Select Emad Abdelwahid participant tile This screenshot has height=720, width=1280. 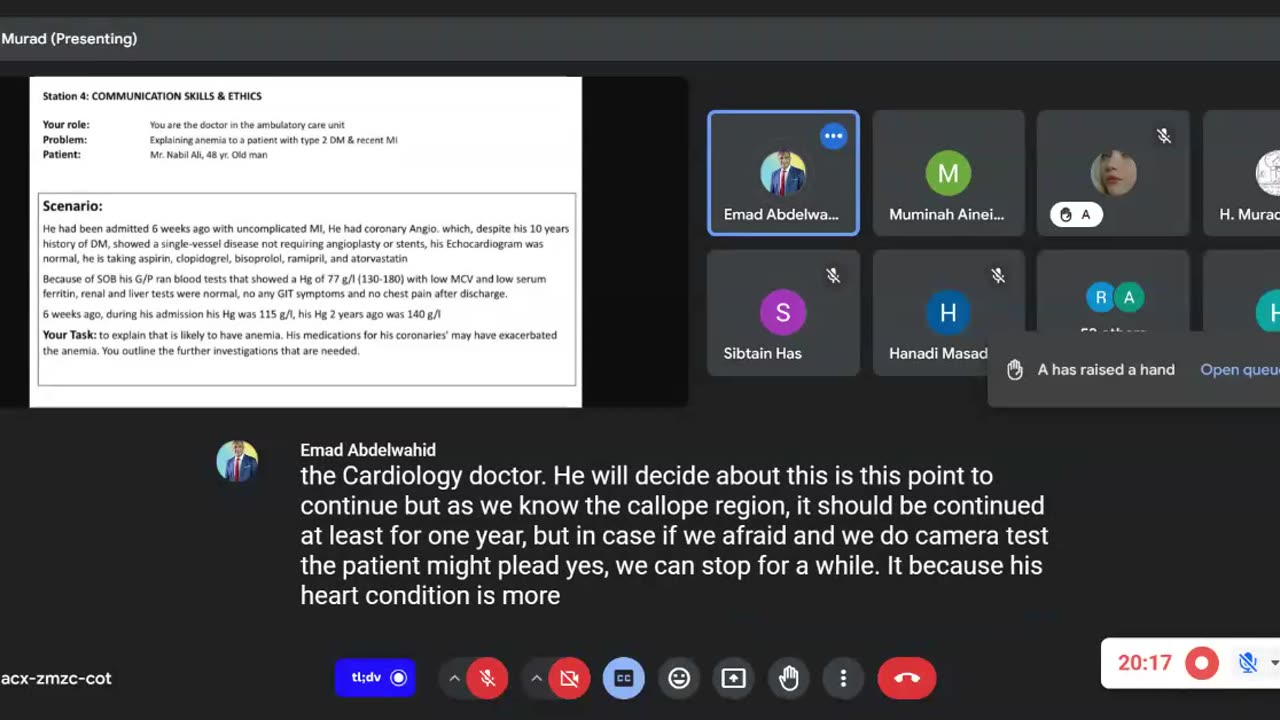(x=783, y=173)
